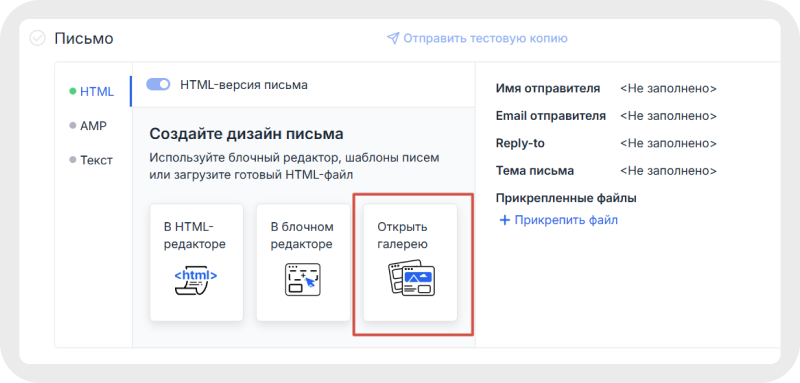This screenshot has height=383, width=800.
Task: Click the plus icon beside Прикрепить файл
Action: (505, 220)
